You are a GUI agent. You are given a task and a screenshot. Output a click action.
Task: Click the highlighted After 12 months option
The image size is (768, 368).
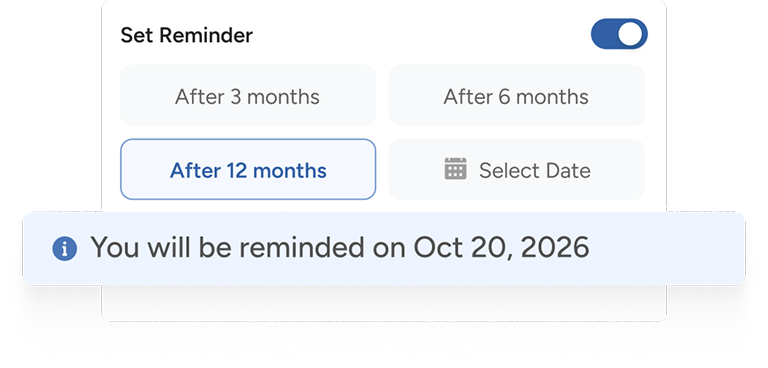coord(248,170)
